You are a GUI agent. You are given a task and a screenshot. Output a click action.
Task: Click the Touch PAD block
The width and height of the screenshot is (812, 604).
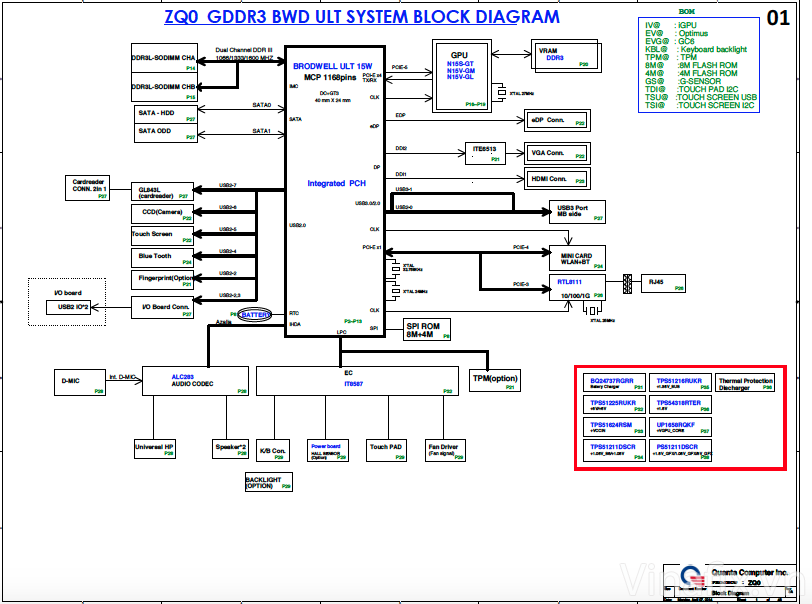[x=386, y=449]
